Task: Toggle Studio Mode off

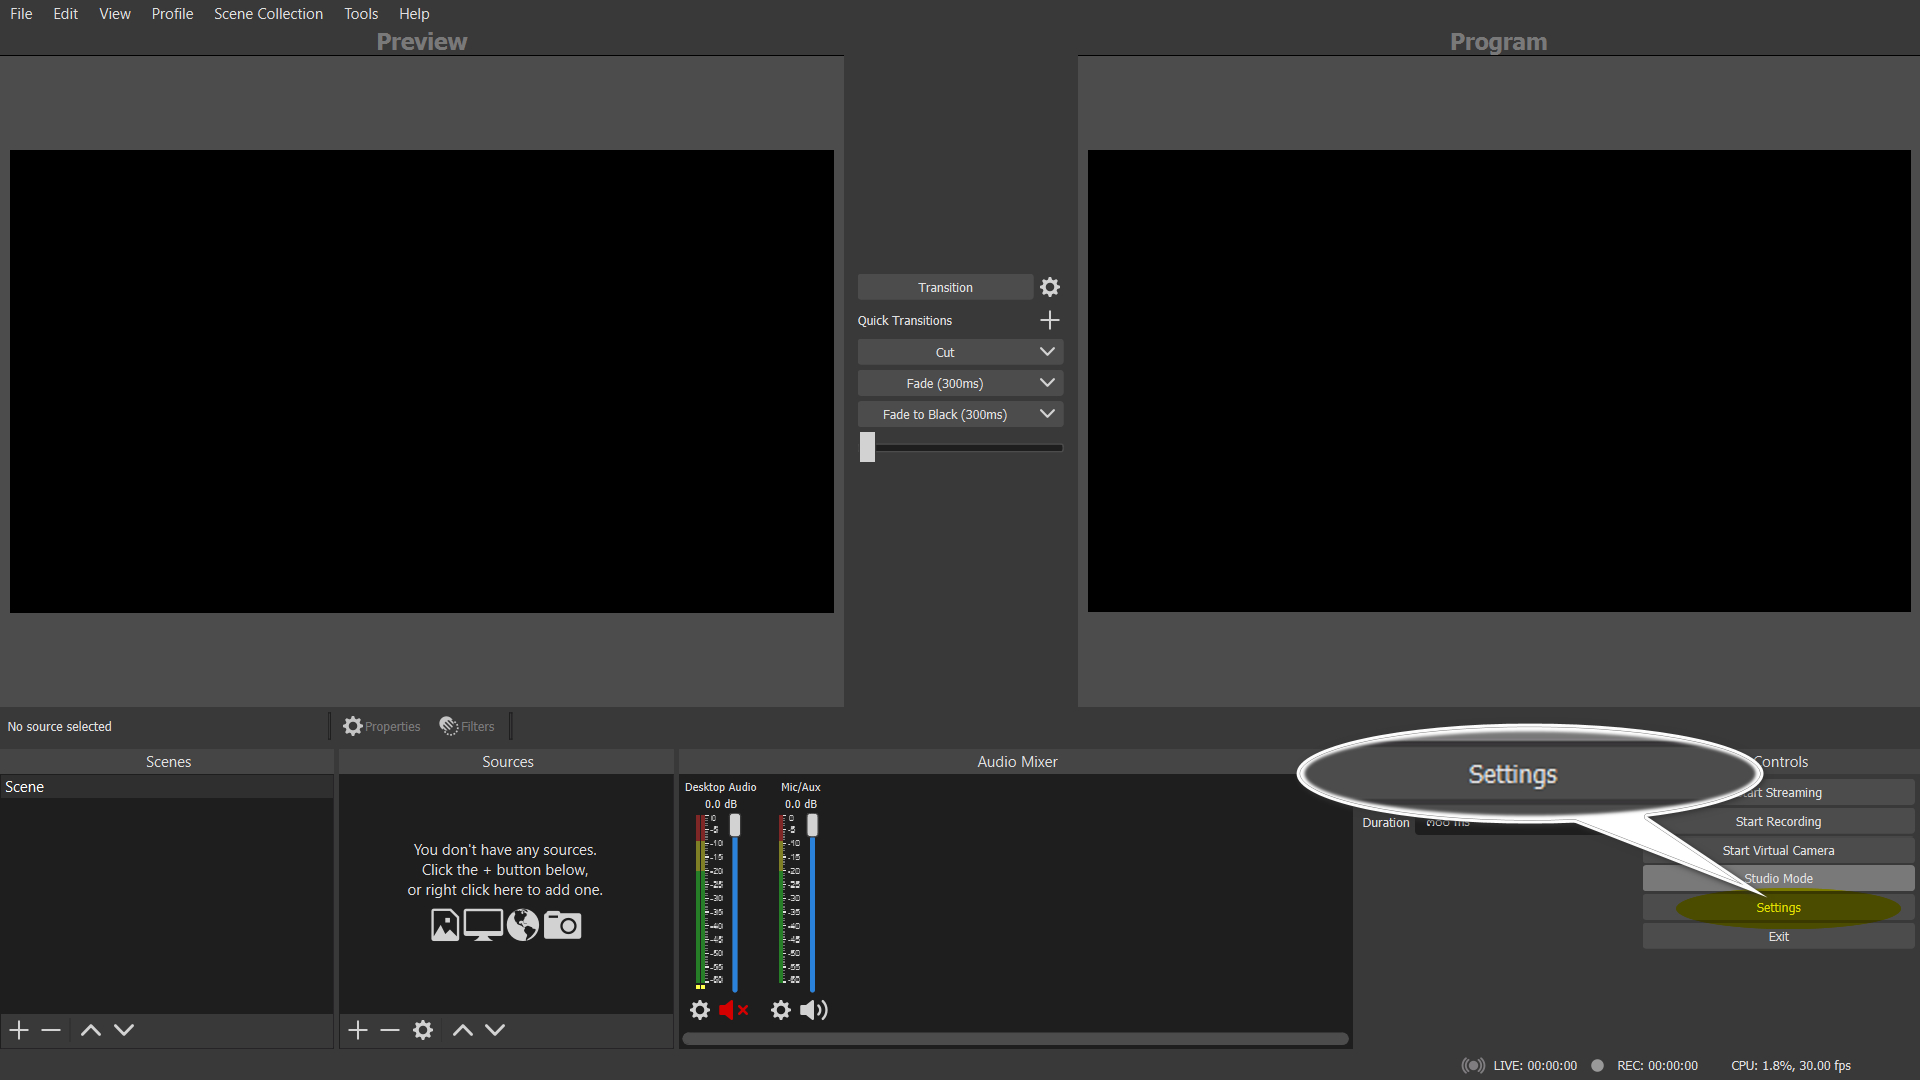Action: pyautogui.click(x=1778, y=878)
